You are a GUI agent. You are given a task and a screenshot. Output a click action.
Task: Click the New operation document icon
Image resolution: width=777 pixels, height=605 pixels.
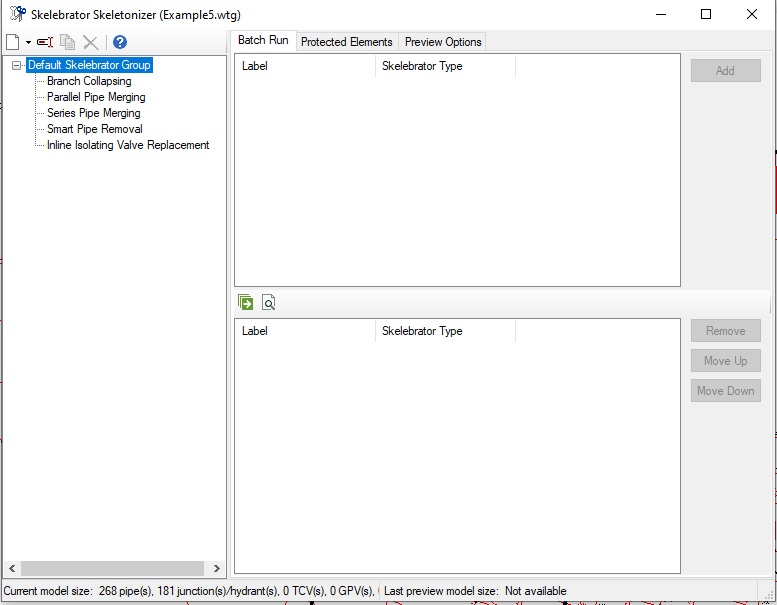coord(13,42)
